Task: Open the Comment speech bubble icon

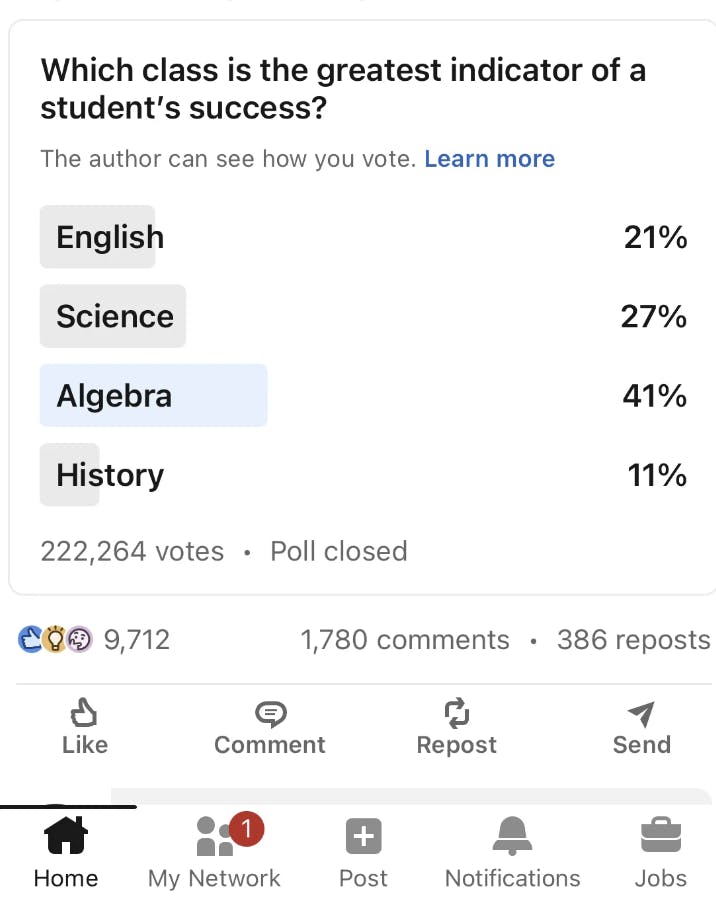Action: [271, 714]
